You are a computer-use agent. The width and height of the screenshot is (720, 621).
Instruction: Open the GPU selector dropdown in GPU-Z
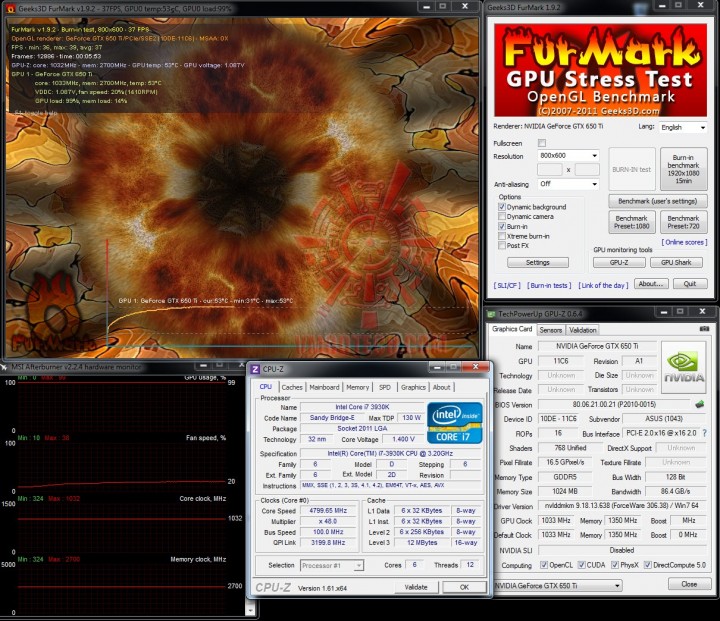coord(558,586)
